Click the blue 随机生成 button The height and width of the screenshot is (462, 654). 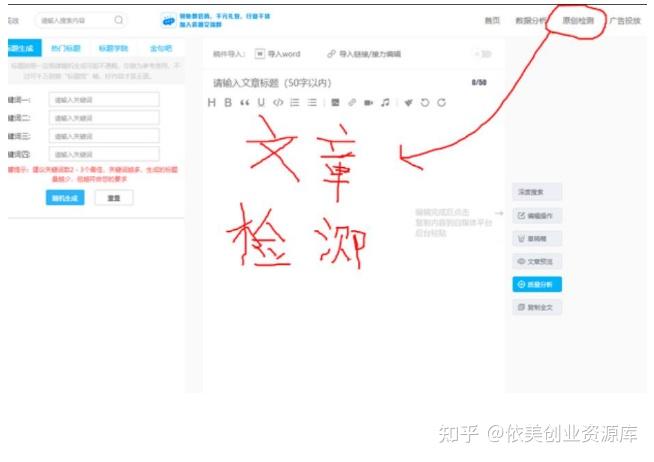(65, 198)
